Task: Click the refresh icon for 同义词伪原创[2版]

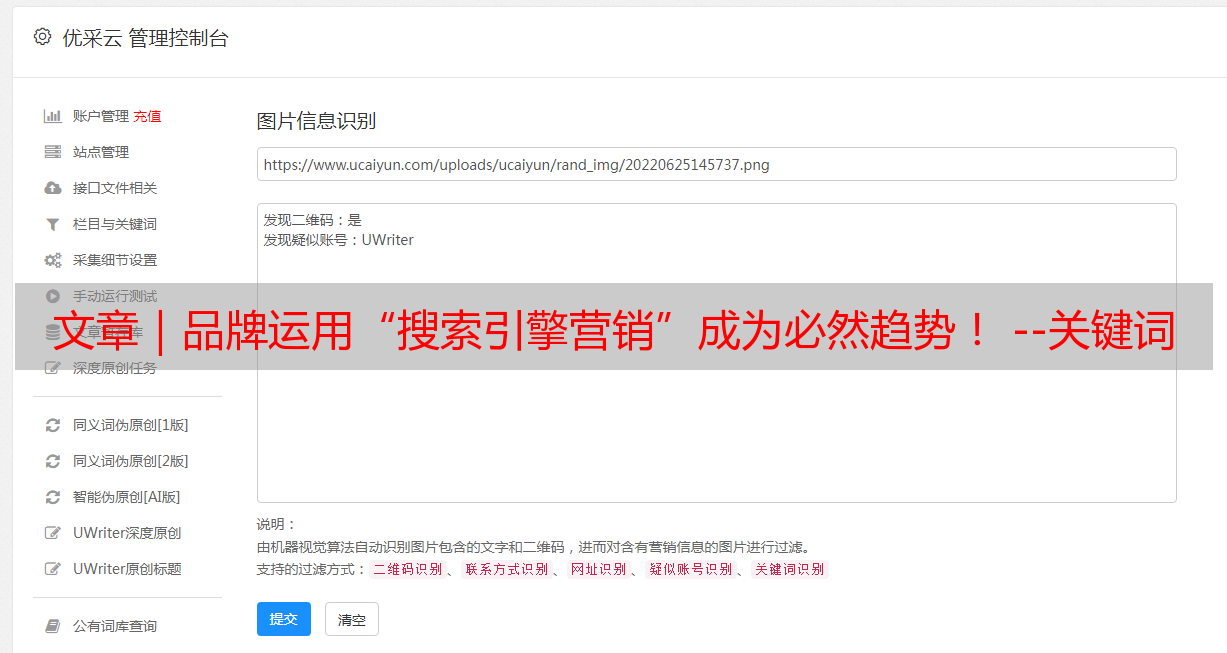Action: click(53, 461)
